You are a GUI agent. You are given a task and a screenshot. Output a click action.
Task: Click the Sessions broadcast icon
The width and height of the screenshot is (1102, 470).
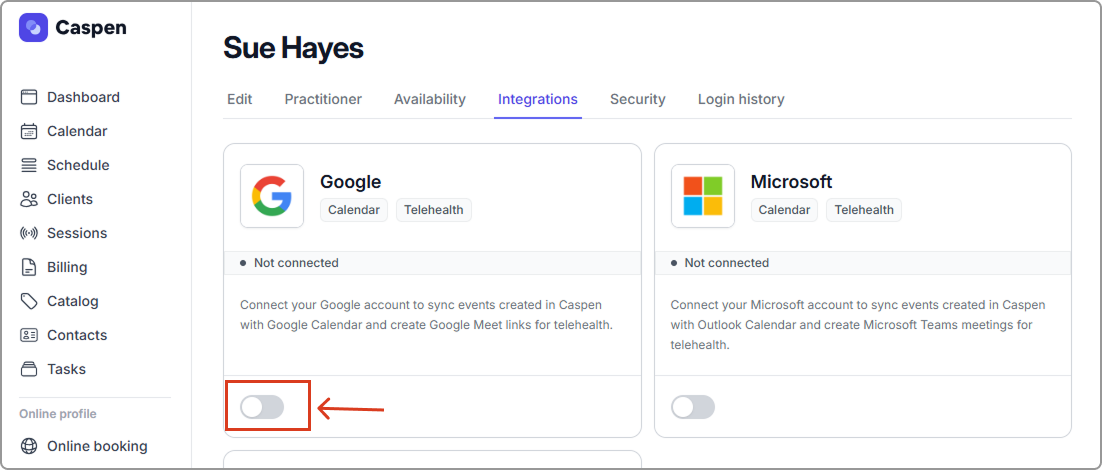[x=29, y=233]
